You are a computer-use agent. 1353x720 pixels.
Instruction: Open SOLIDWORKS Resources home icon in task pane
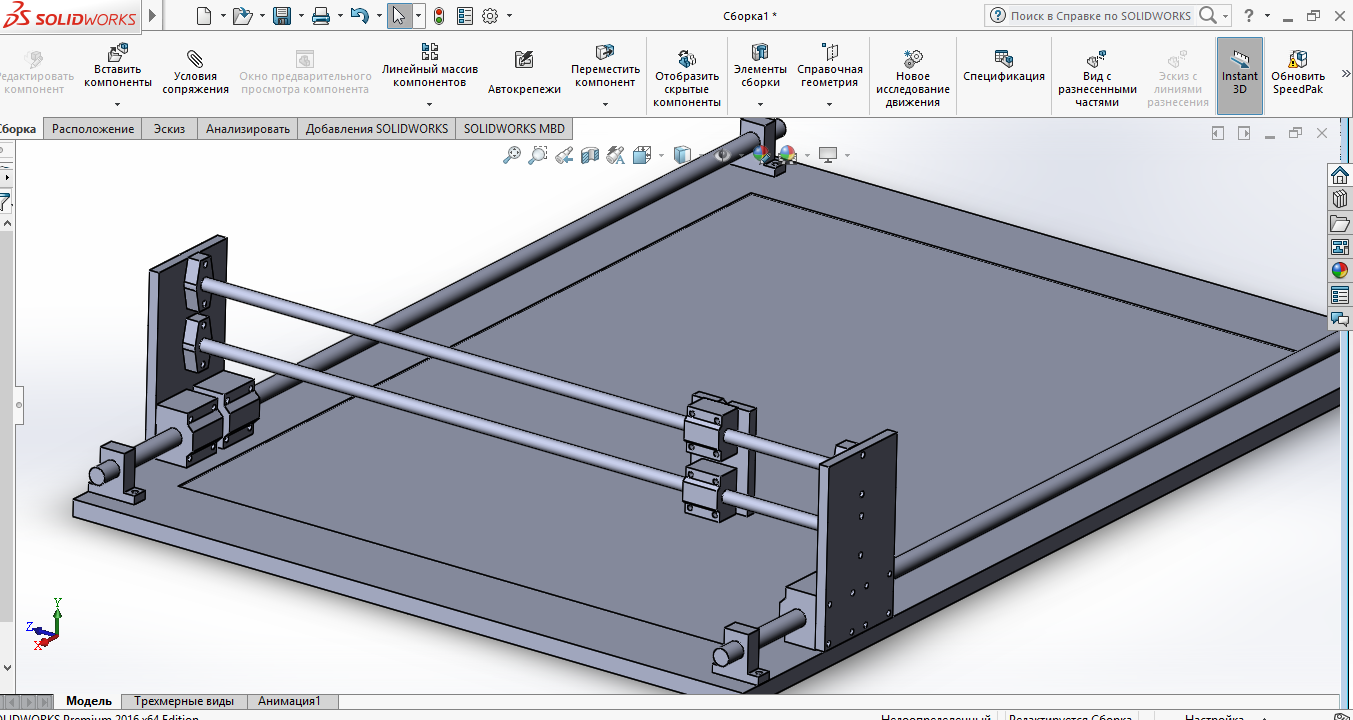(1340, 175)
